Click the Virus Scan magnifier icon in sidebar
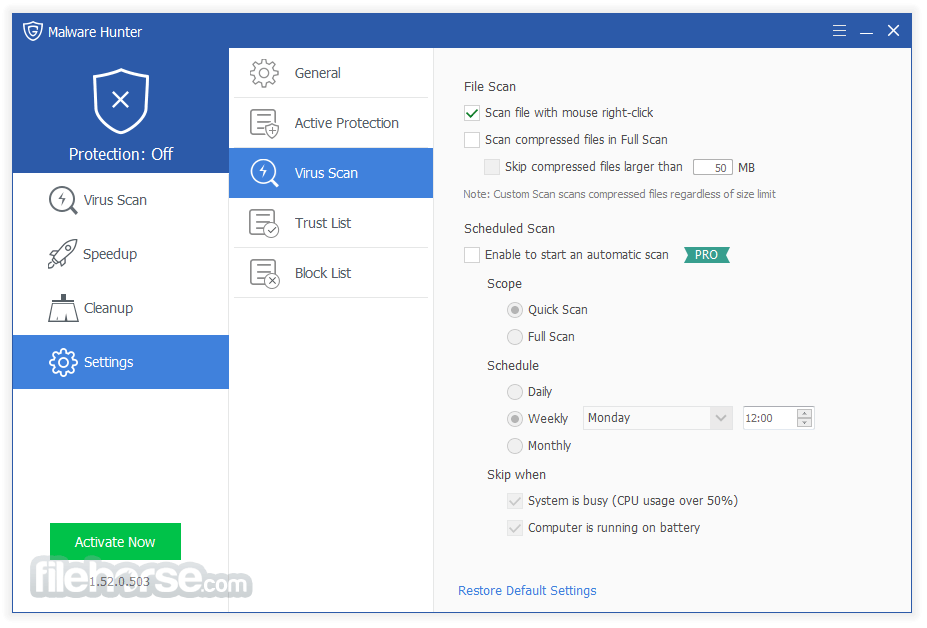Viewport: 927px width, 628px height. (63, 200)
